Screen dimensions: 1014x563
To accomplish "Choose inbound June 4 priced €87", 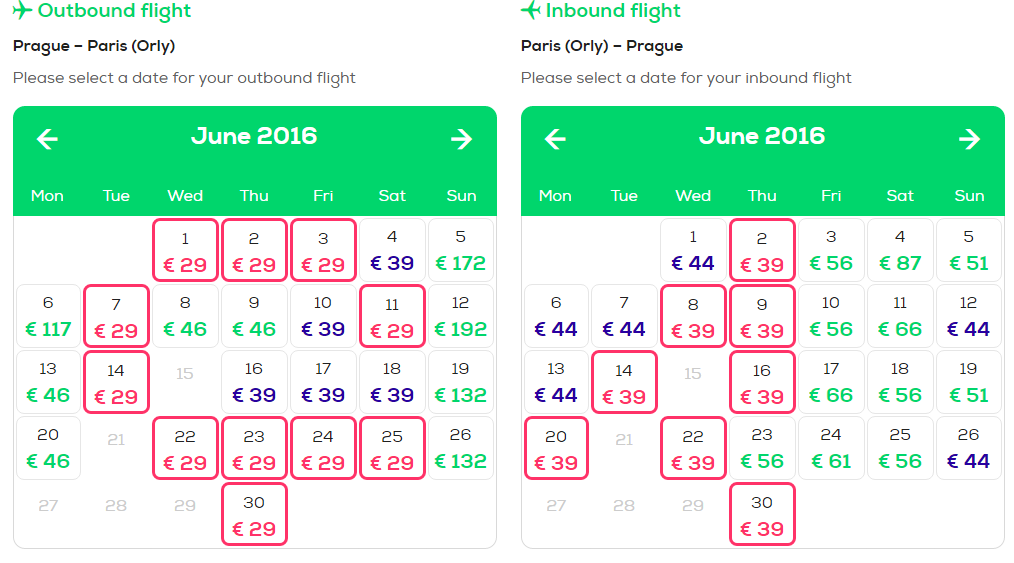I will click(x=900, y=250).
